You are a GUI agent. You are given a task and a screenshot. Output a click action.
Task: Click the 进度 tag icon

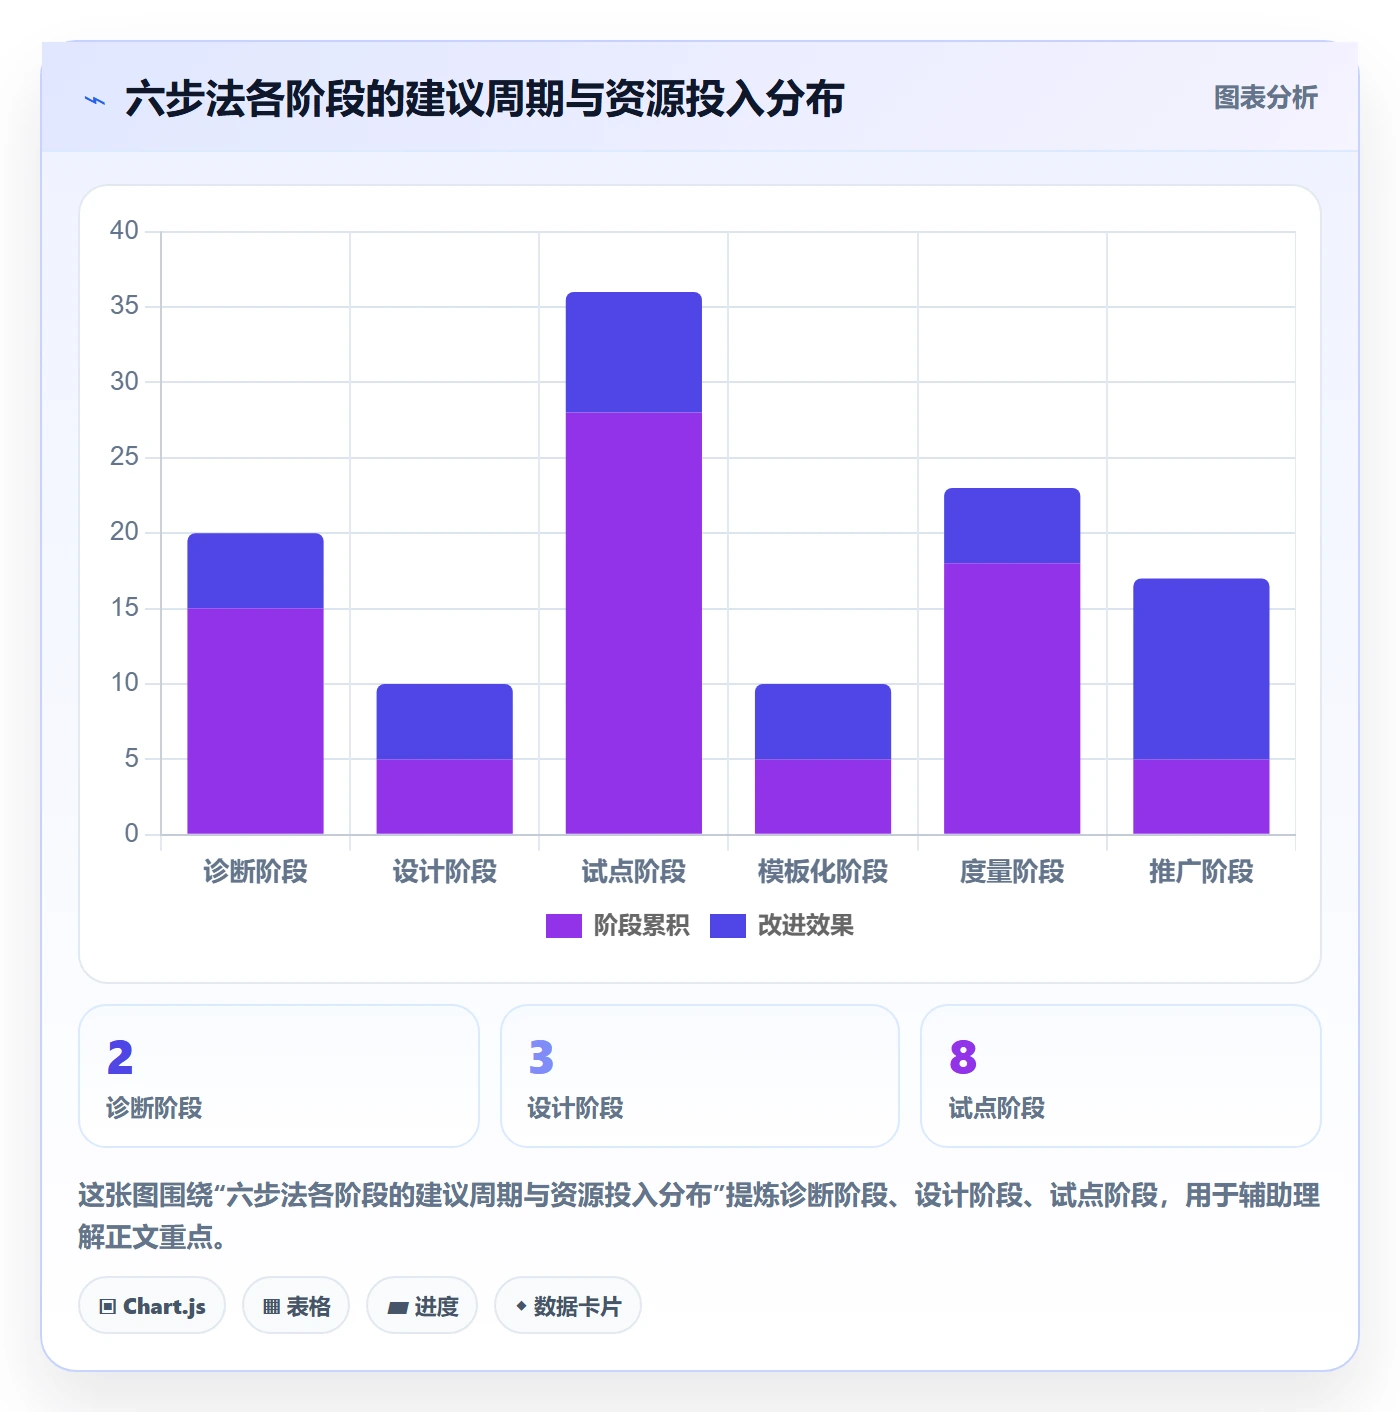tap(397, 1307)
